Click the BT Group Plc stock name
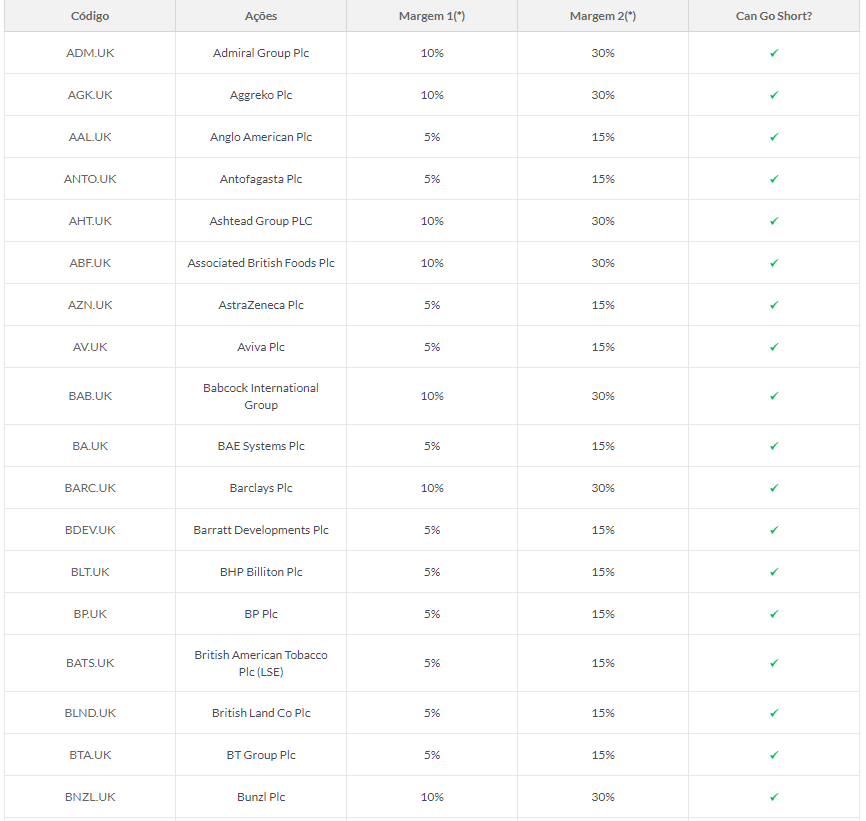 [x=261, y=755]
